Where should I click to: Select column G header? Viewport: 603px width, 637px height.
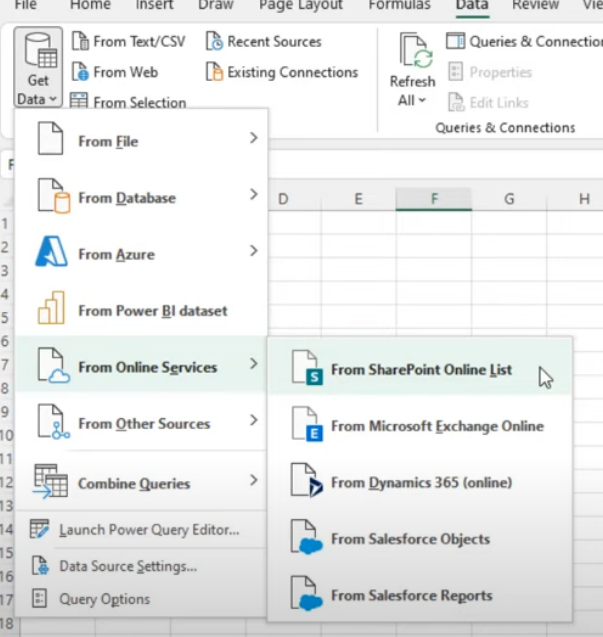pos(509,199)
